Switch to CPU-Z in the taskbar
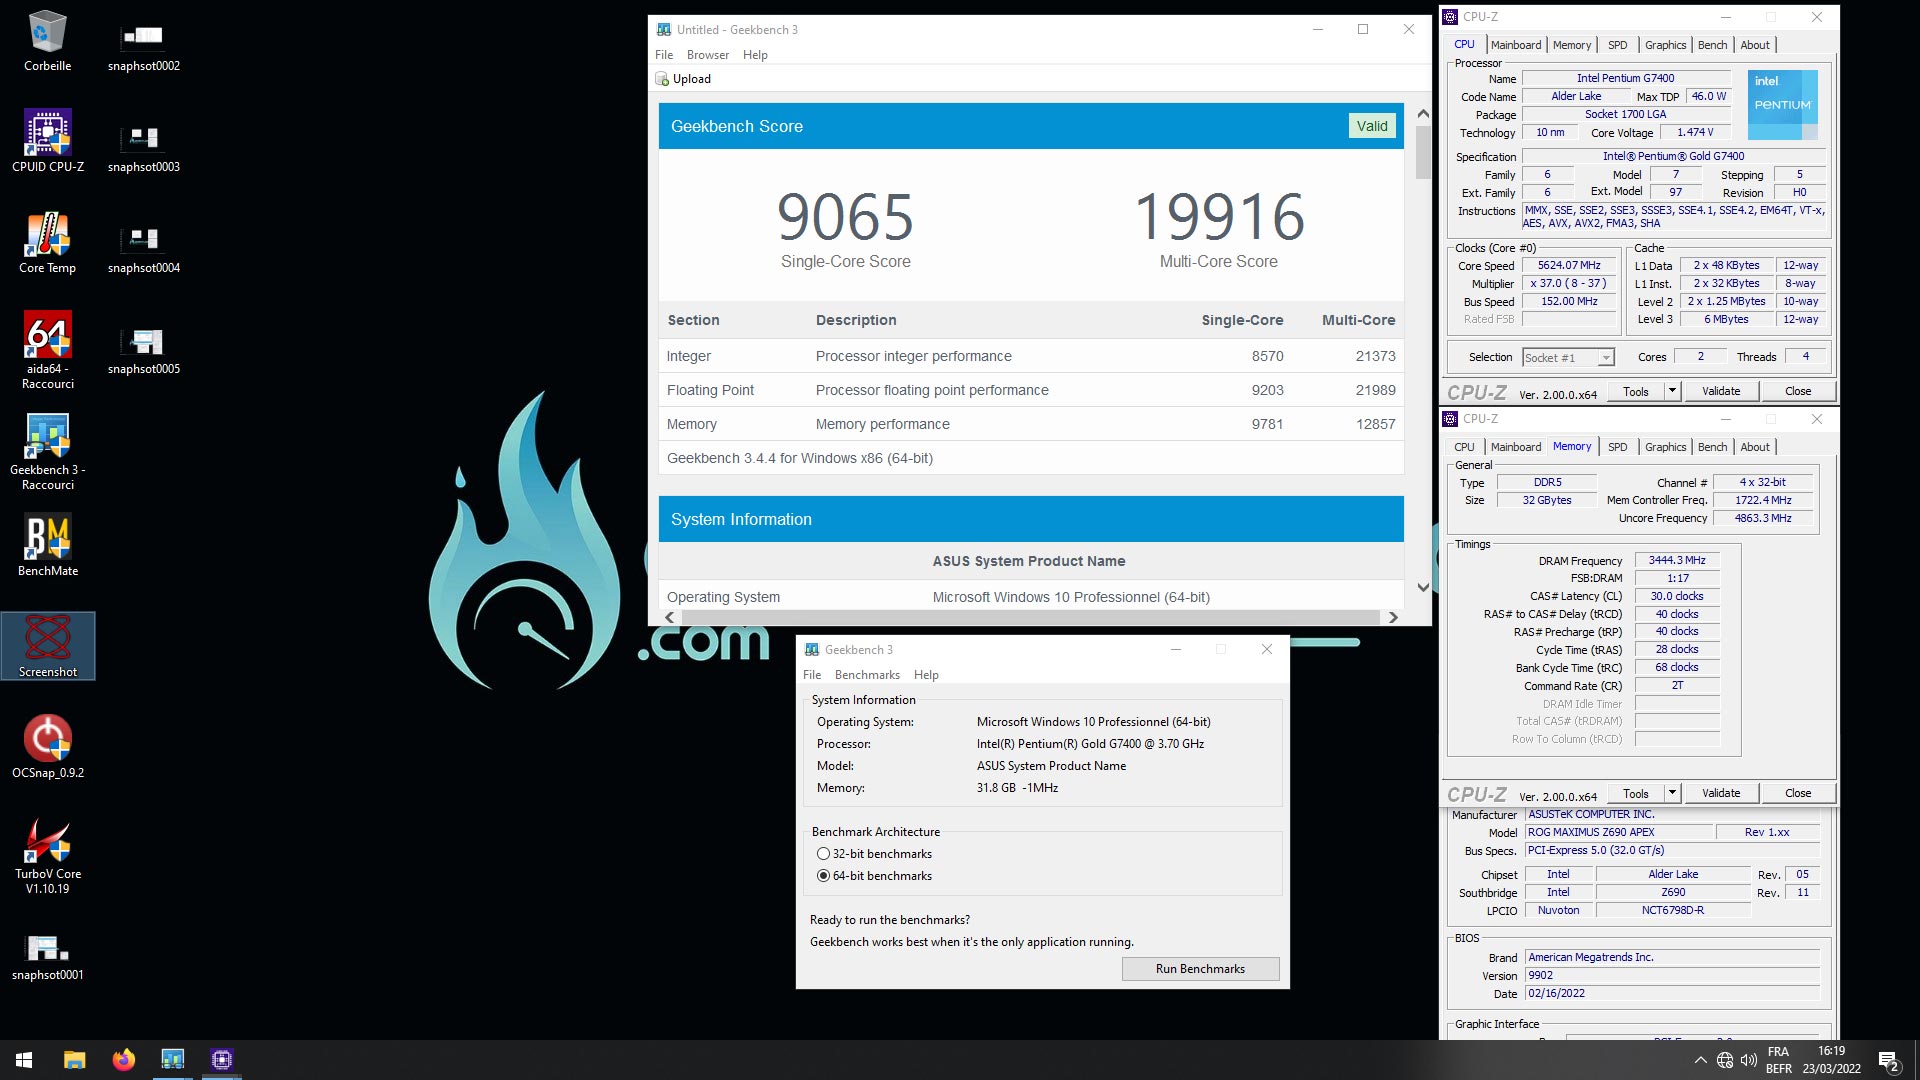 [221, 1060]
